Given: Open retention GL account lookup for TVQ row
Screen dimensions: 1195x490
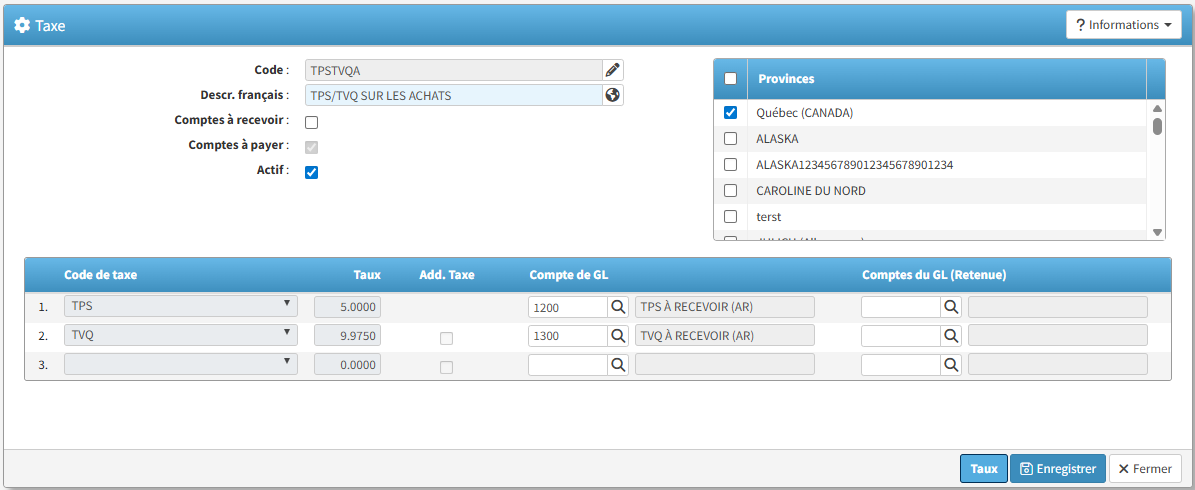Looking at the screenshot, I should coord(951,336).
